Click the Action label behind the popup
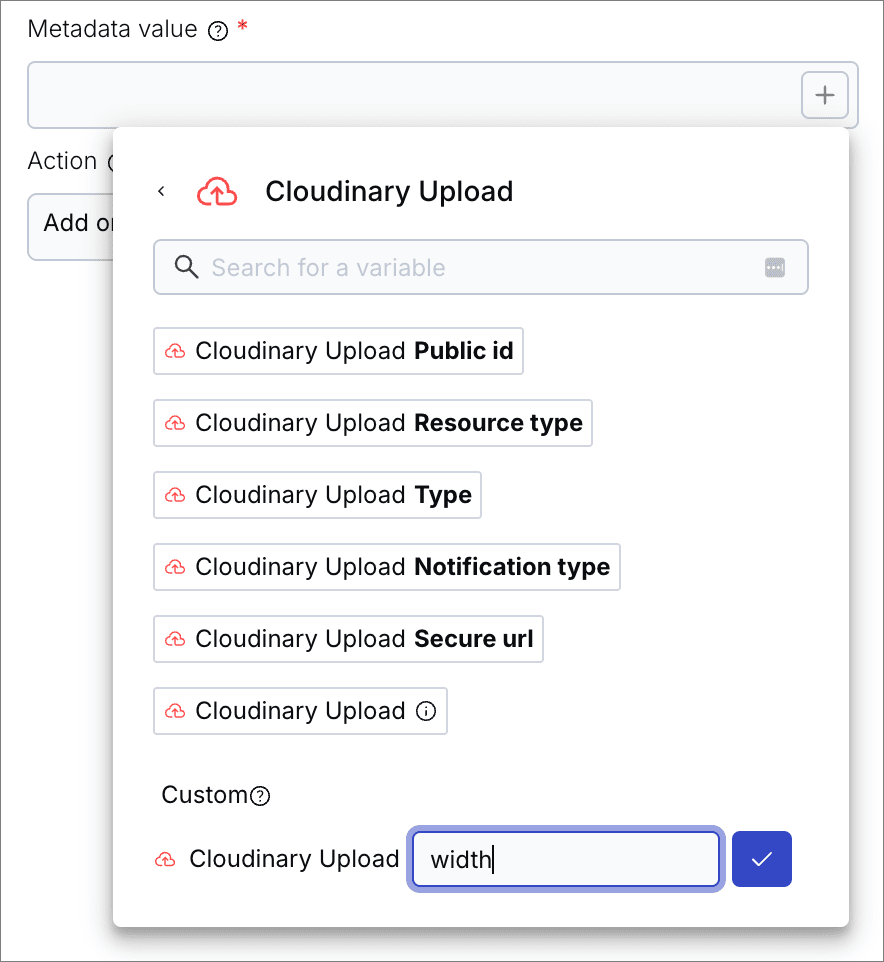 63,161
